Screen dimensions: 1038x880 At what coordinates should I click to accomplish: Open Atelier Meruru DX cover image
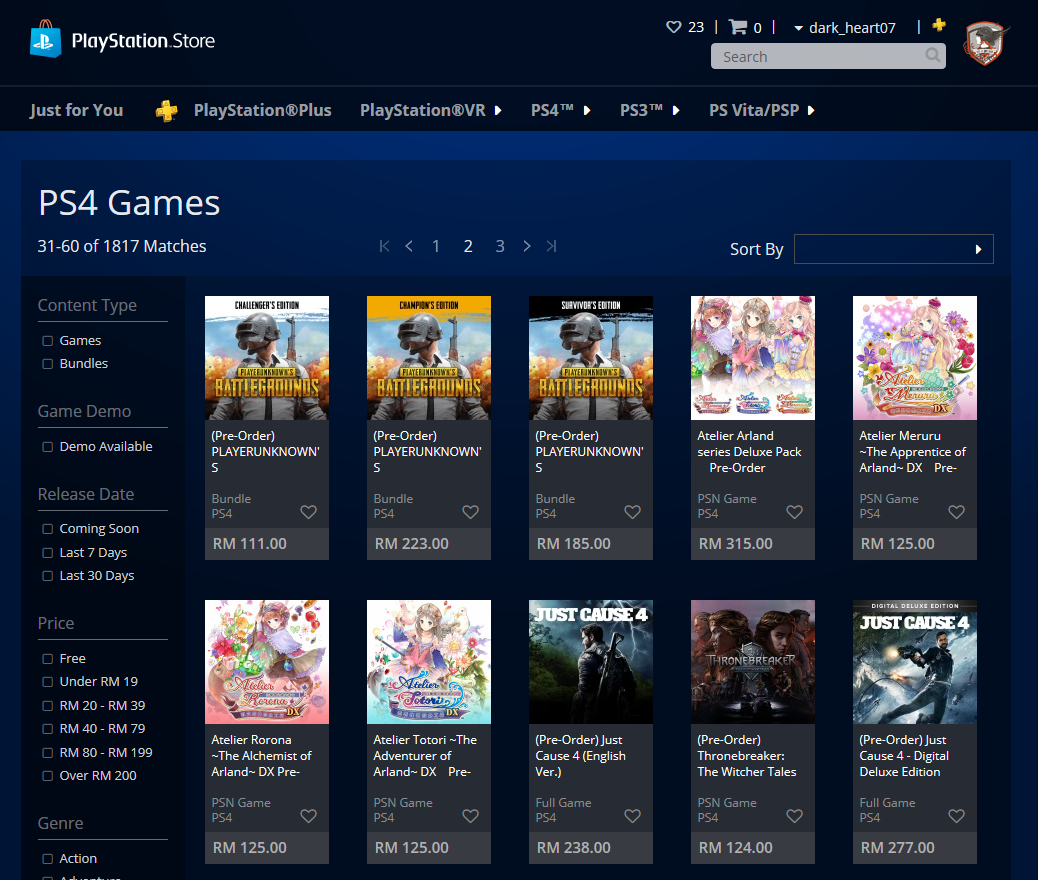pyautogui.click(x=915, y=358)
